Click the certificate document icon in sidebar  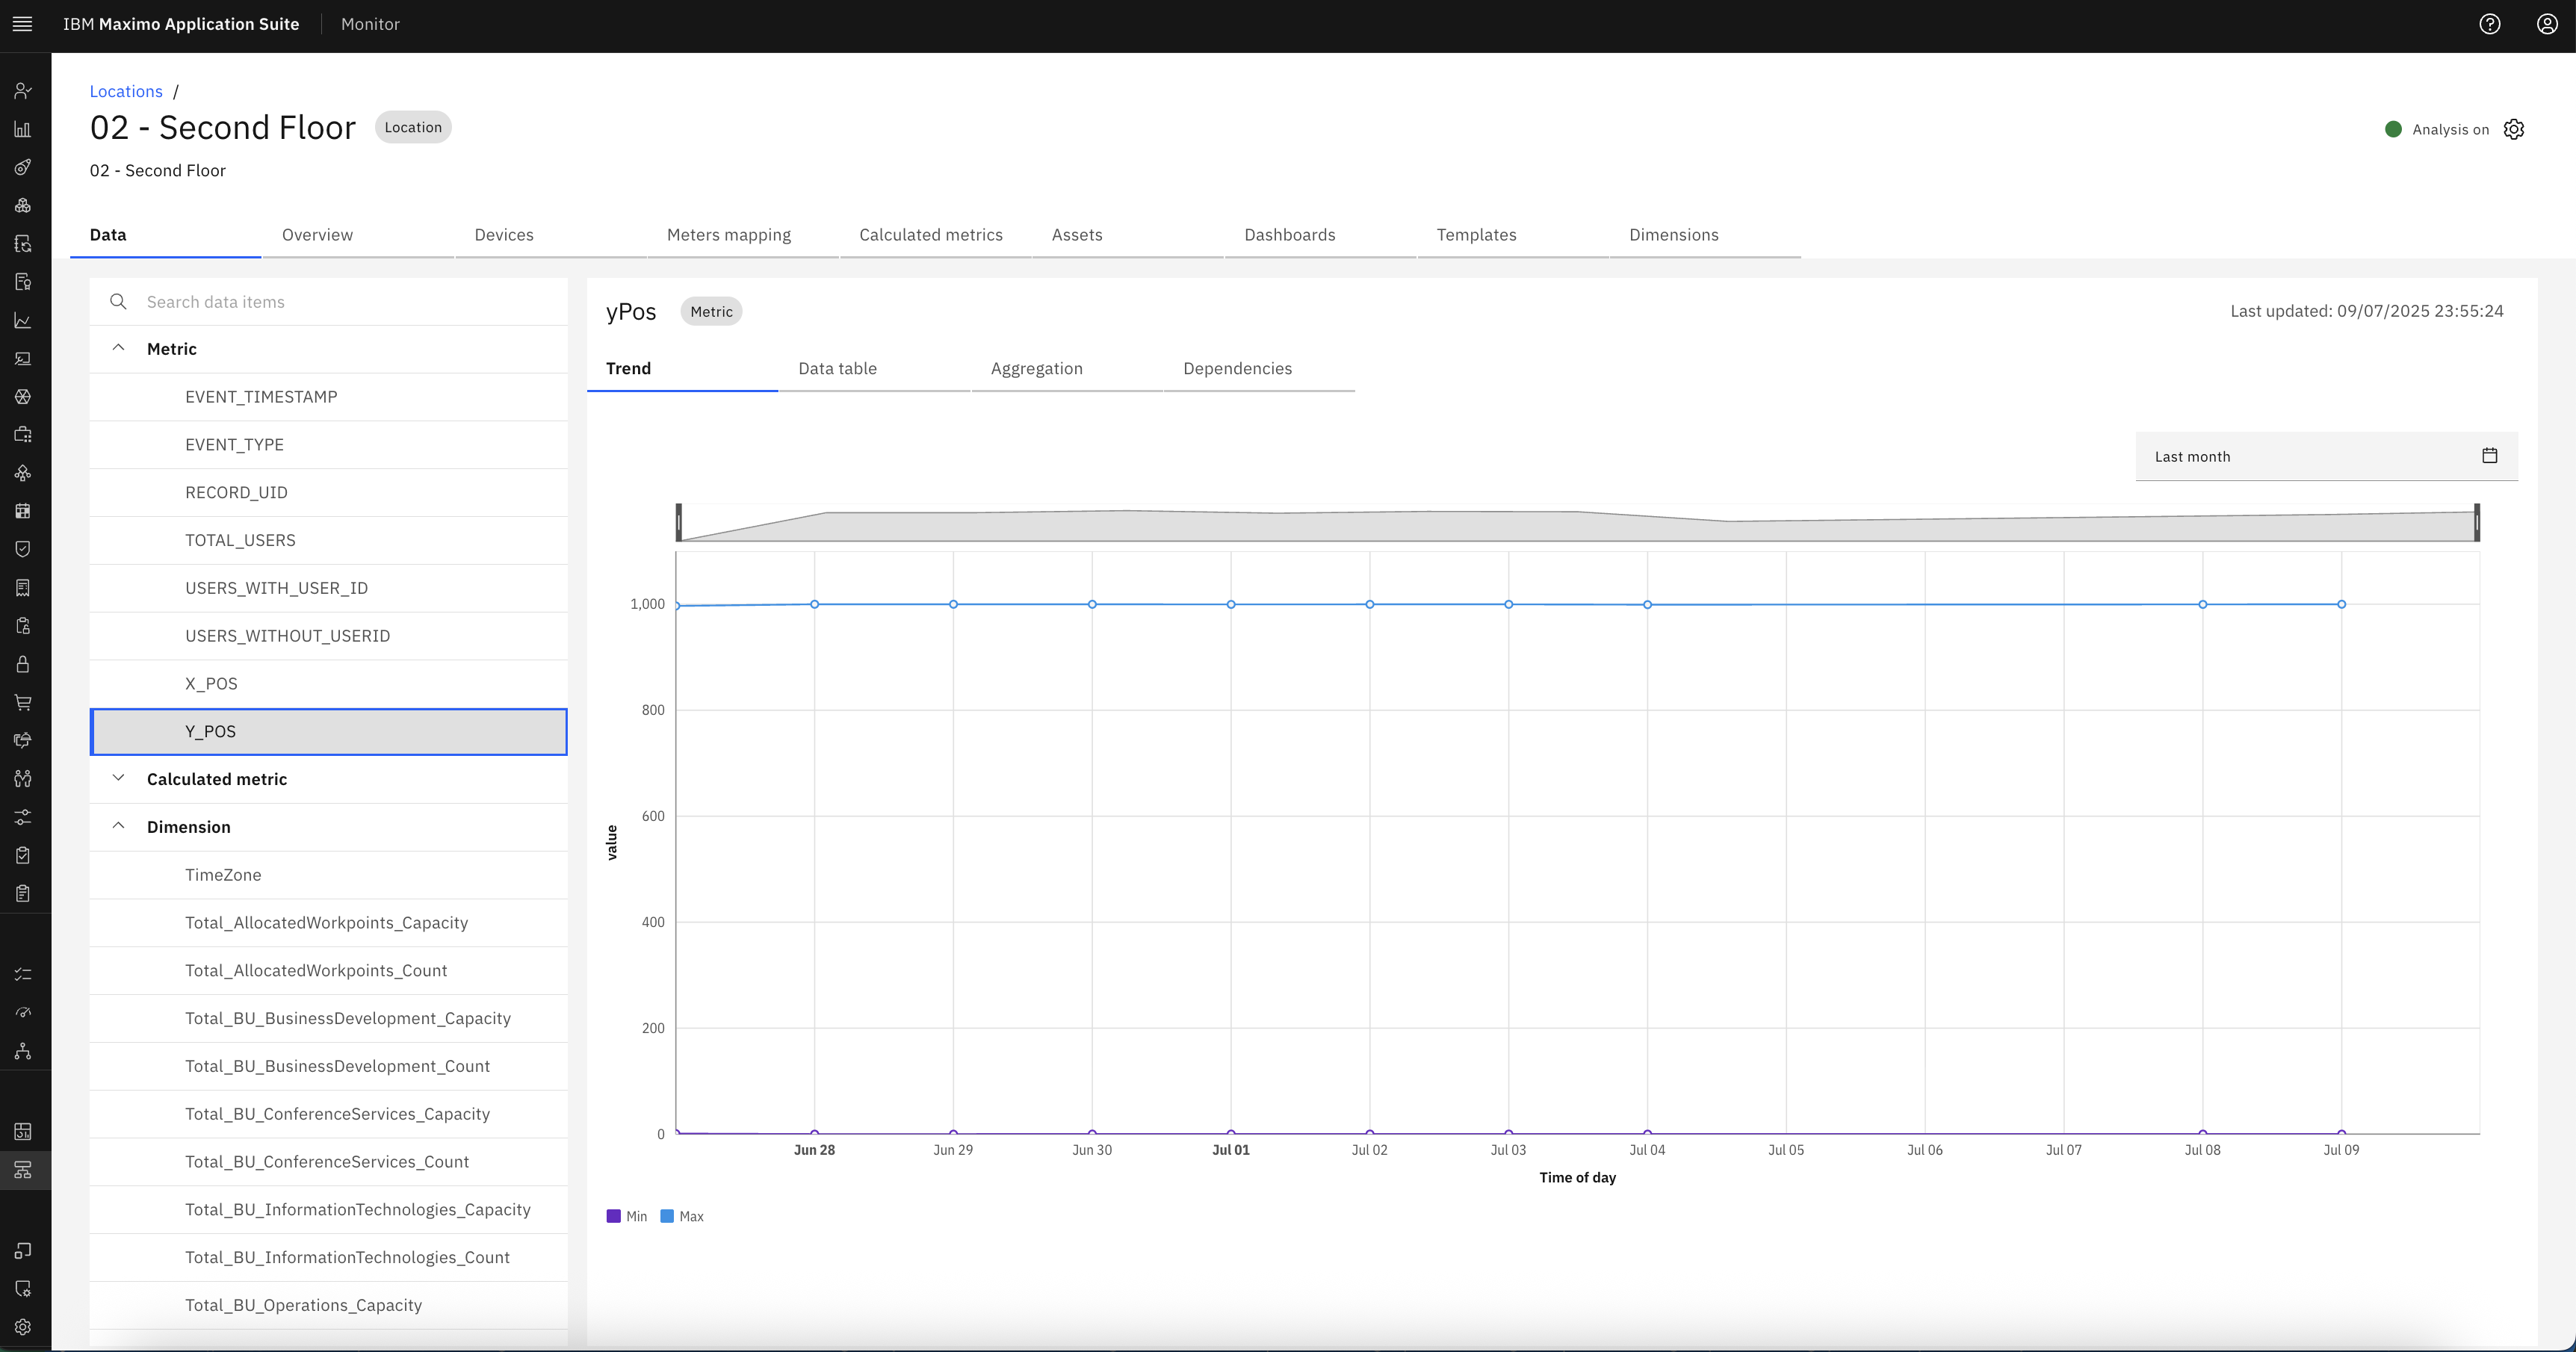[x=23, y=282]
